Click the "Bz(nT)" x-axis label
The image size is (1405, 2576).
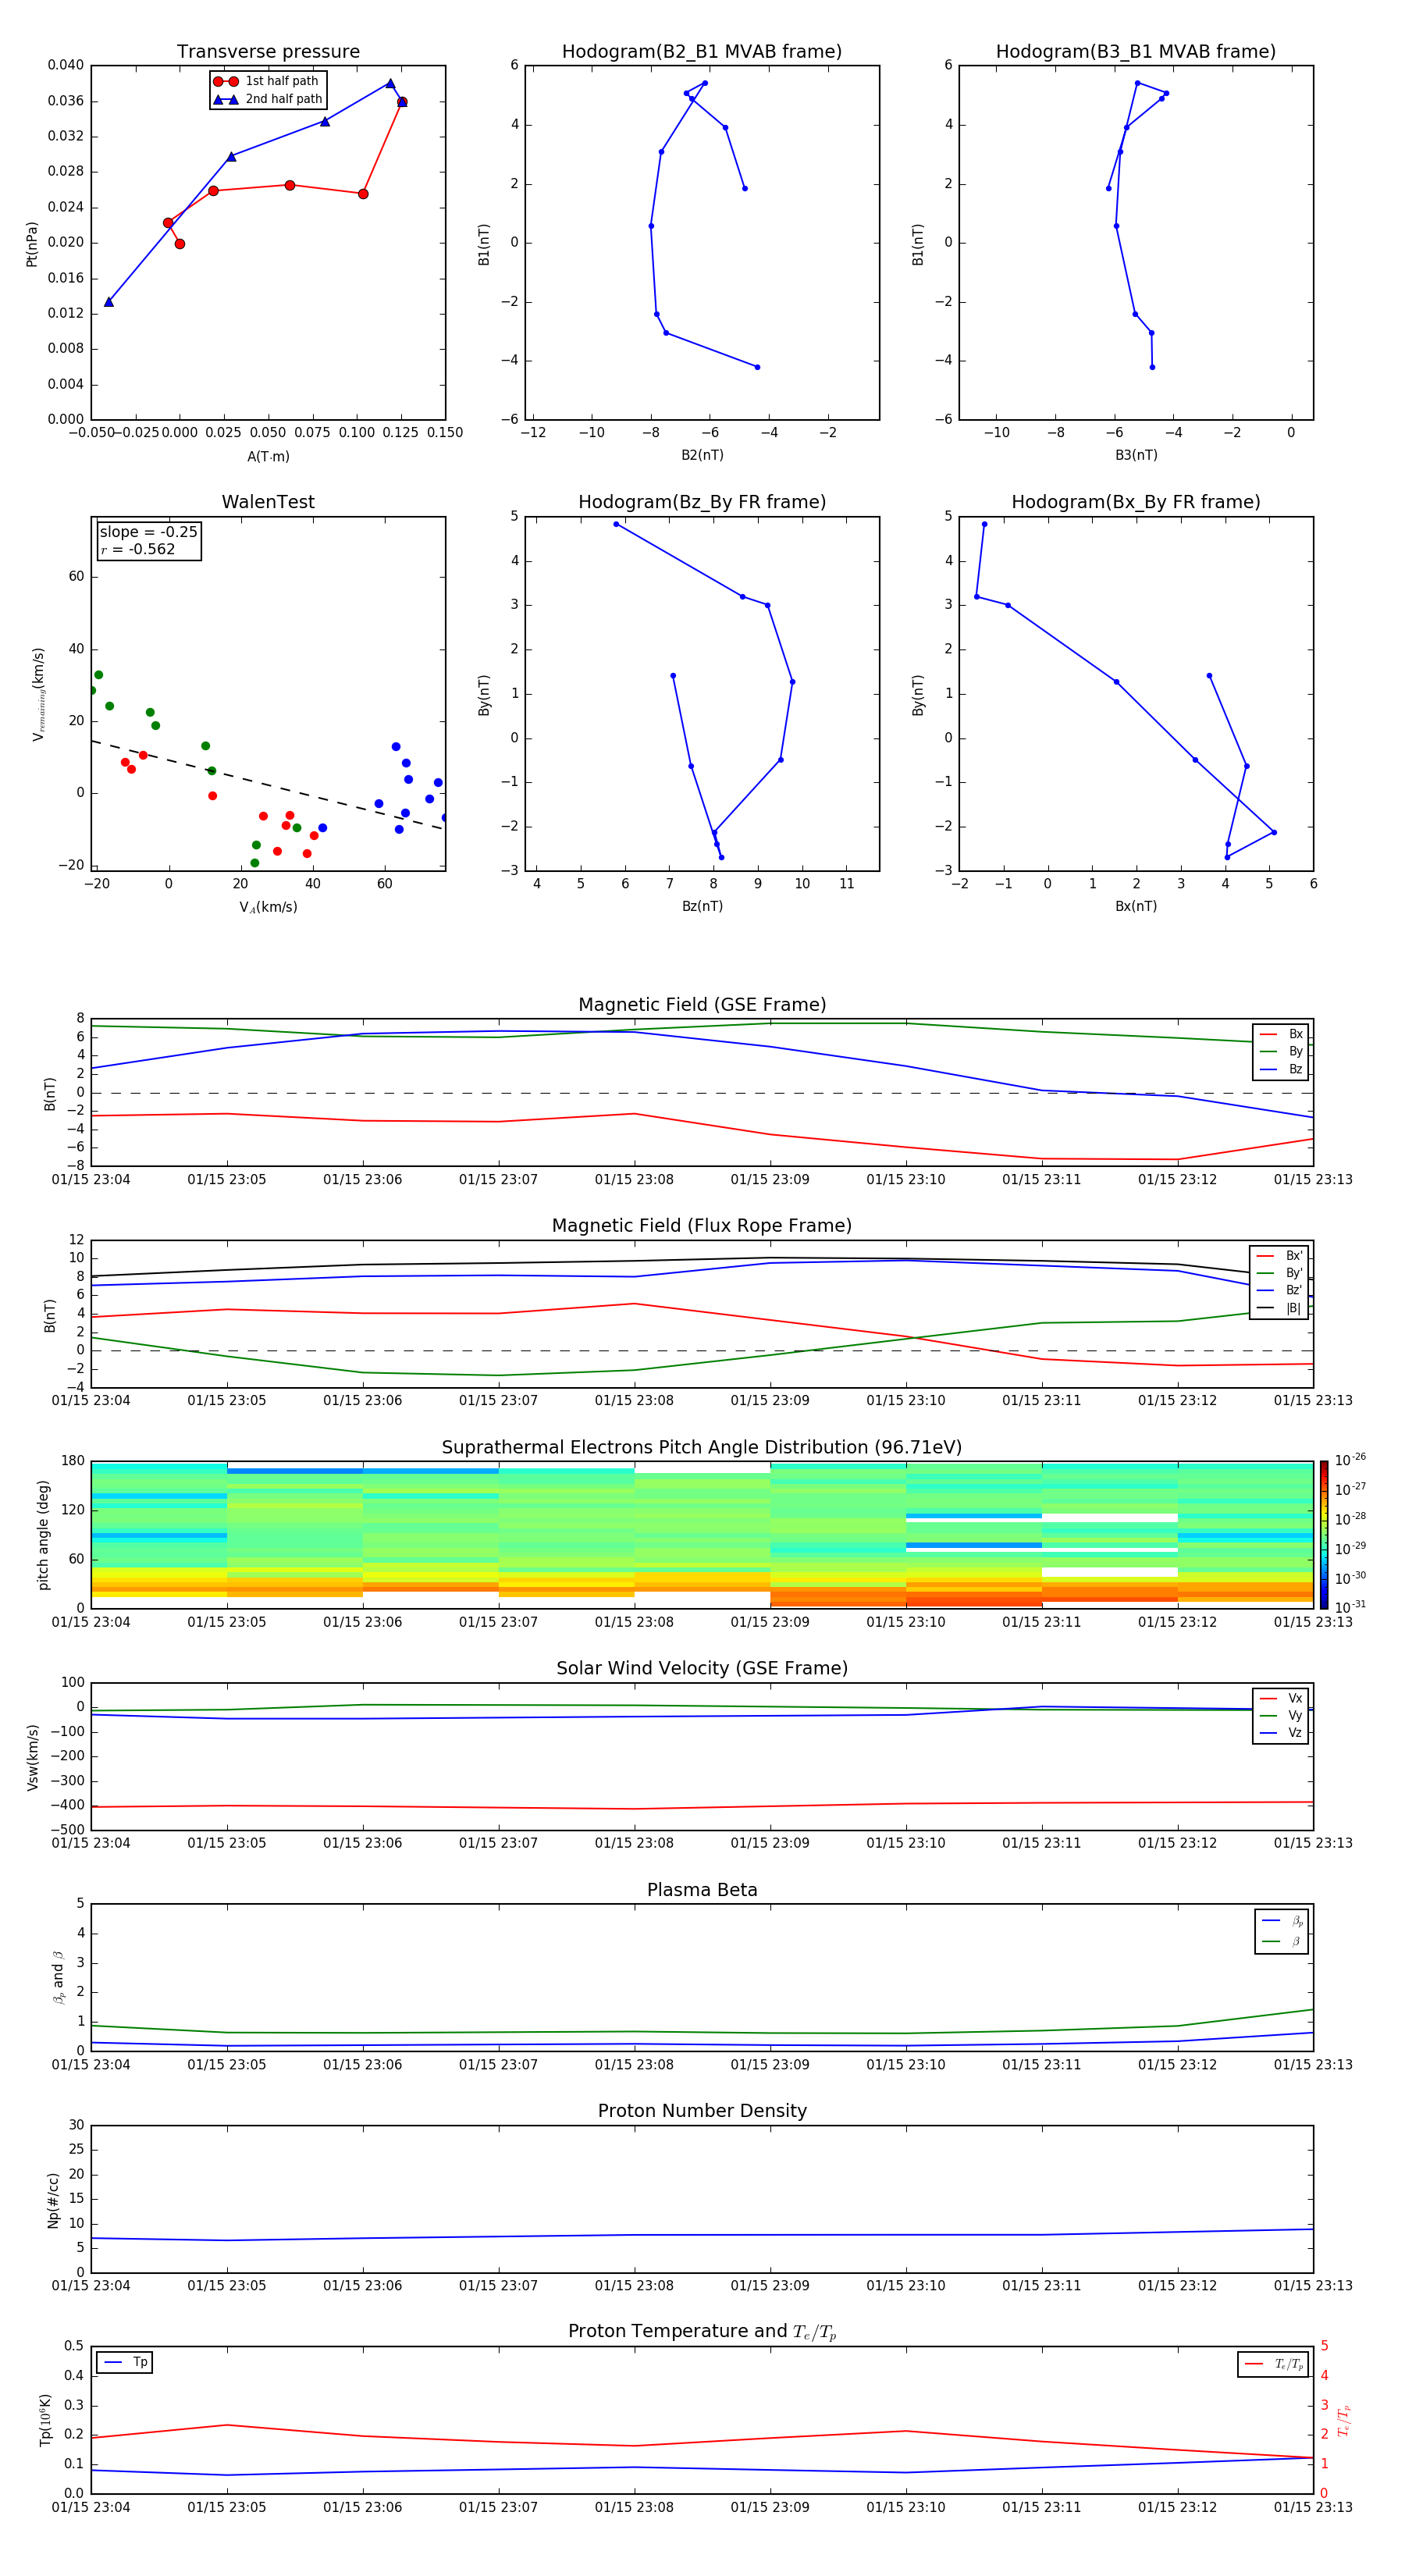pyautogui.click(x=702, y=906)
